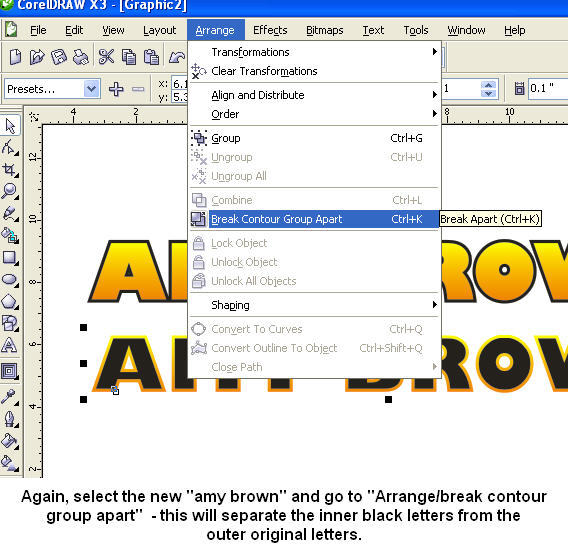Viewport: 568px width, 554px height.
Task: Click the Unlock All Objects entry
Action: point(314,281)
